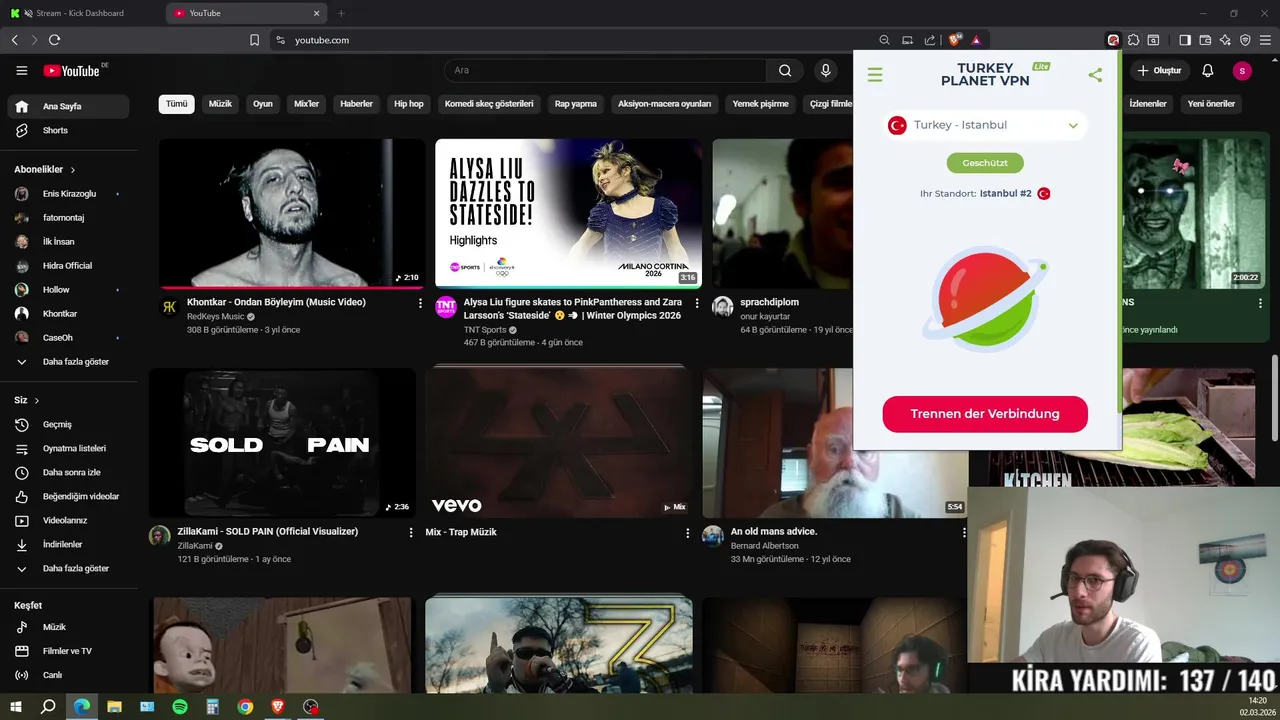Screen dimensions: 1280x720
Task: Click Trennen der Verbindung button
Action: pyautogui.click(x=985, y=414)
